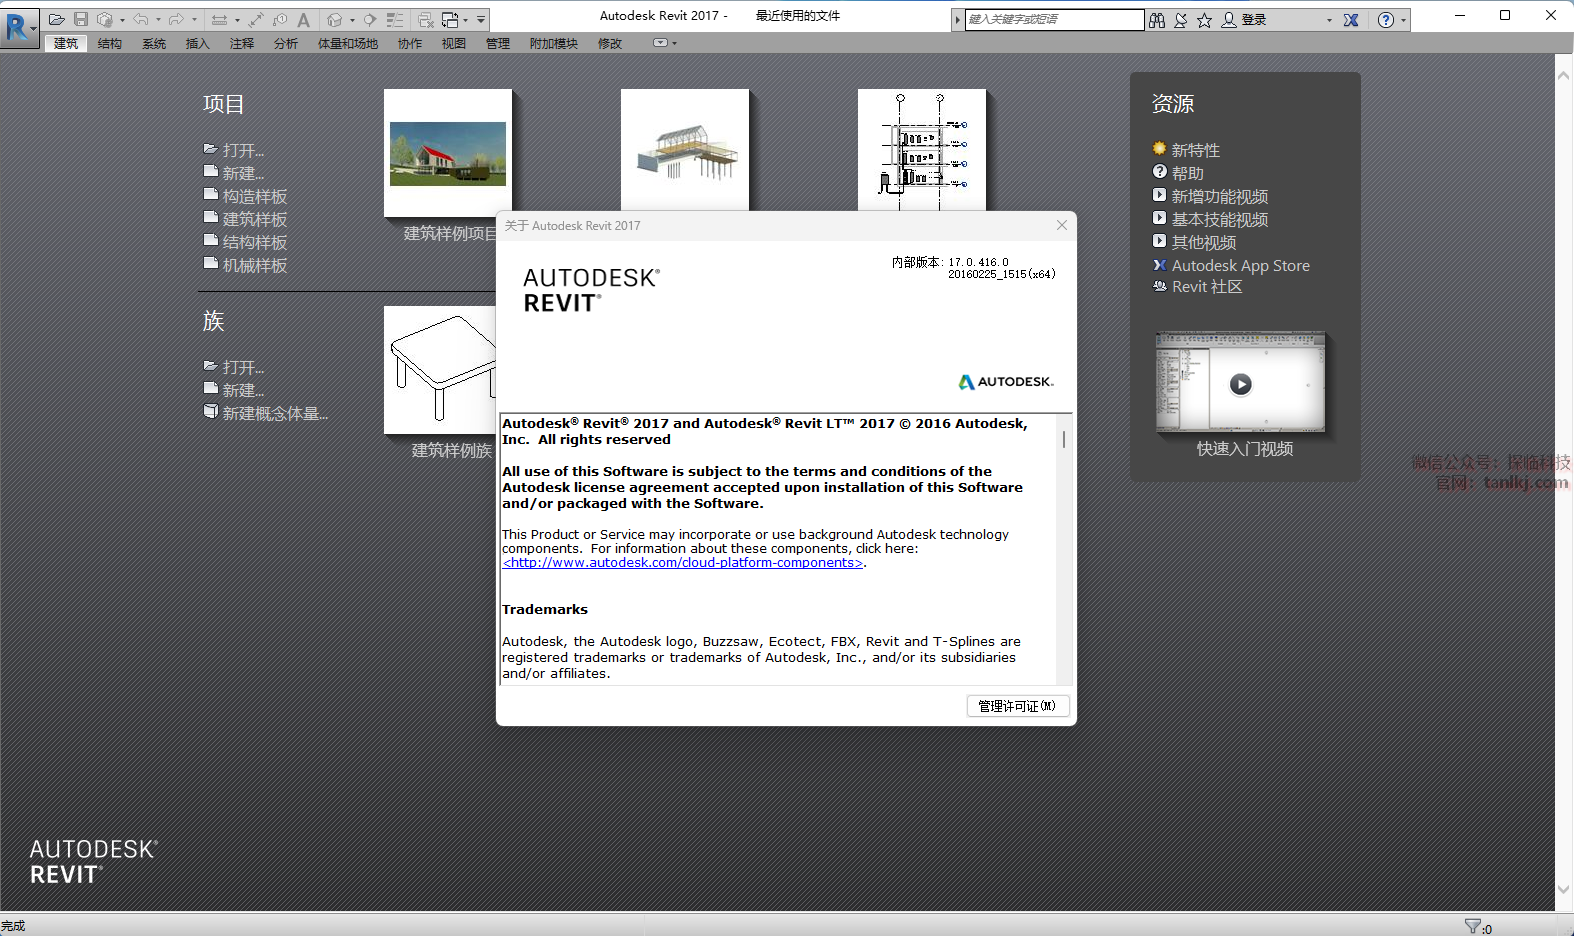
Task: Click the 管理许可证(M) button
Action: tap(1017, 706)
